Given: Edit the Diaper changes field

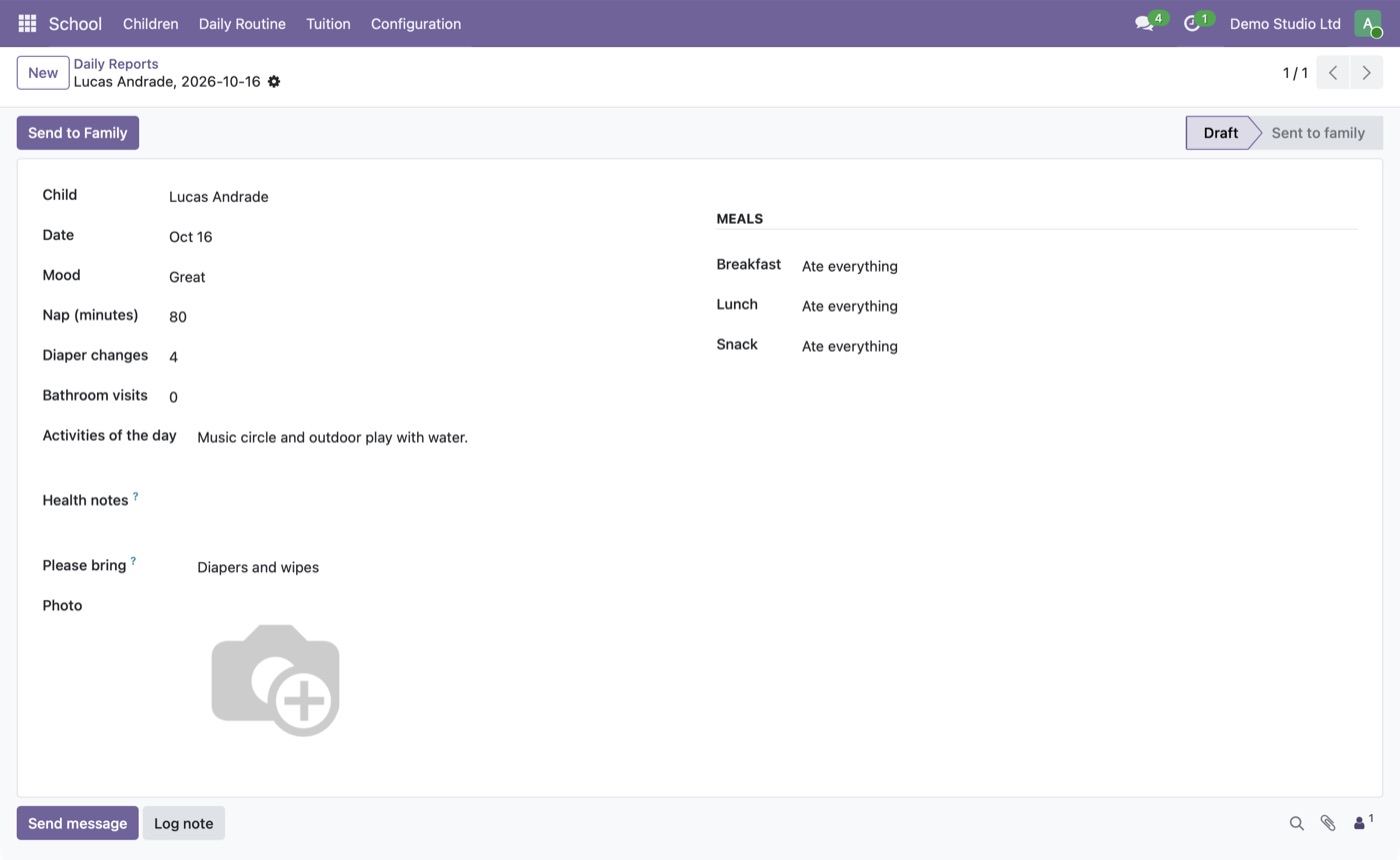Looking at the screenshot, I should tap(426, 357).
